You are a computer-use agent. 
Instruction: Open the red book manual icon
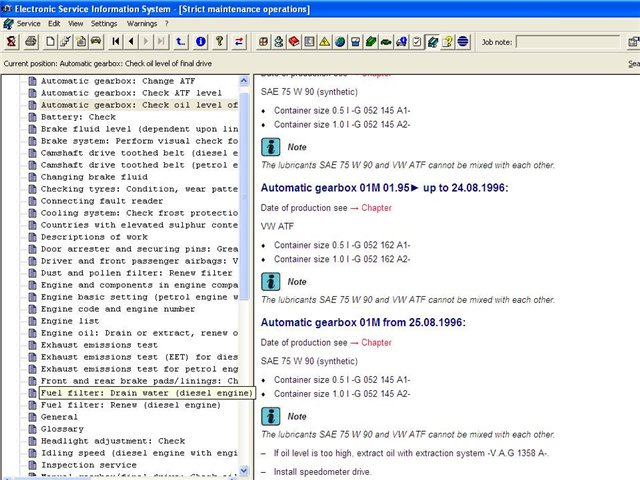point(294,42)
